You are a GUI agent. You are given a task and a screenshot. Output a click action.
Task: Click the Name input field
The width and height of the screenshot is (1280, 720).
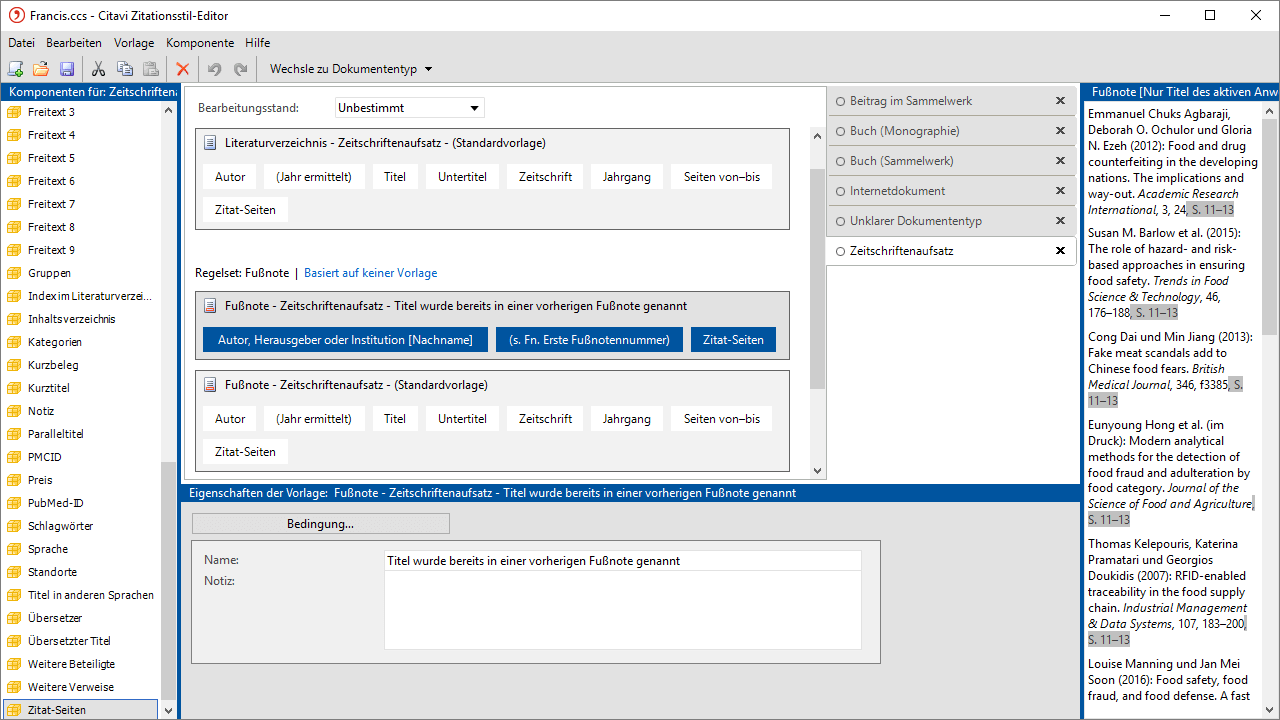(x=621, y=561)
